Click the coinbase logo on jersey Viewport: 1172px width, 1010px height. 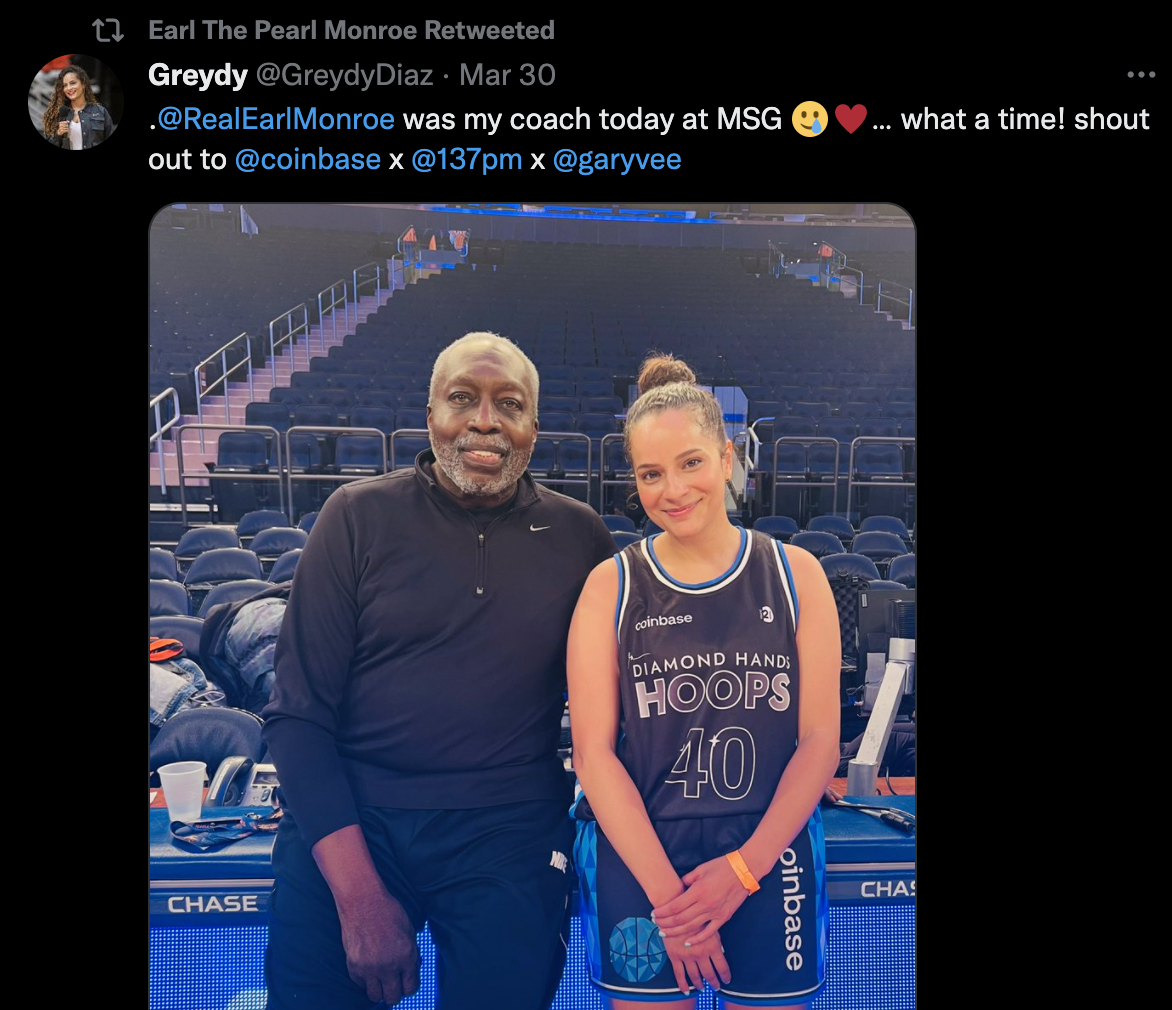pos(664,621)
